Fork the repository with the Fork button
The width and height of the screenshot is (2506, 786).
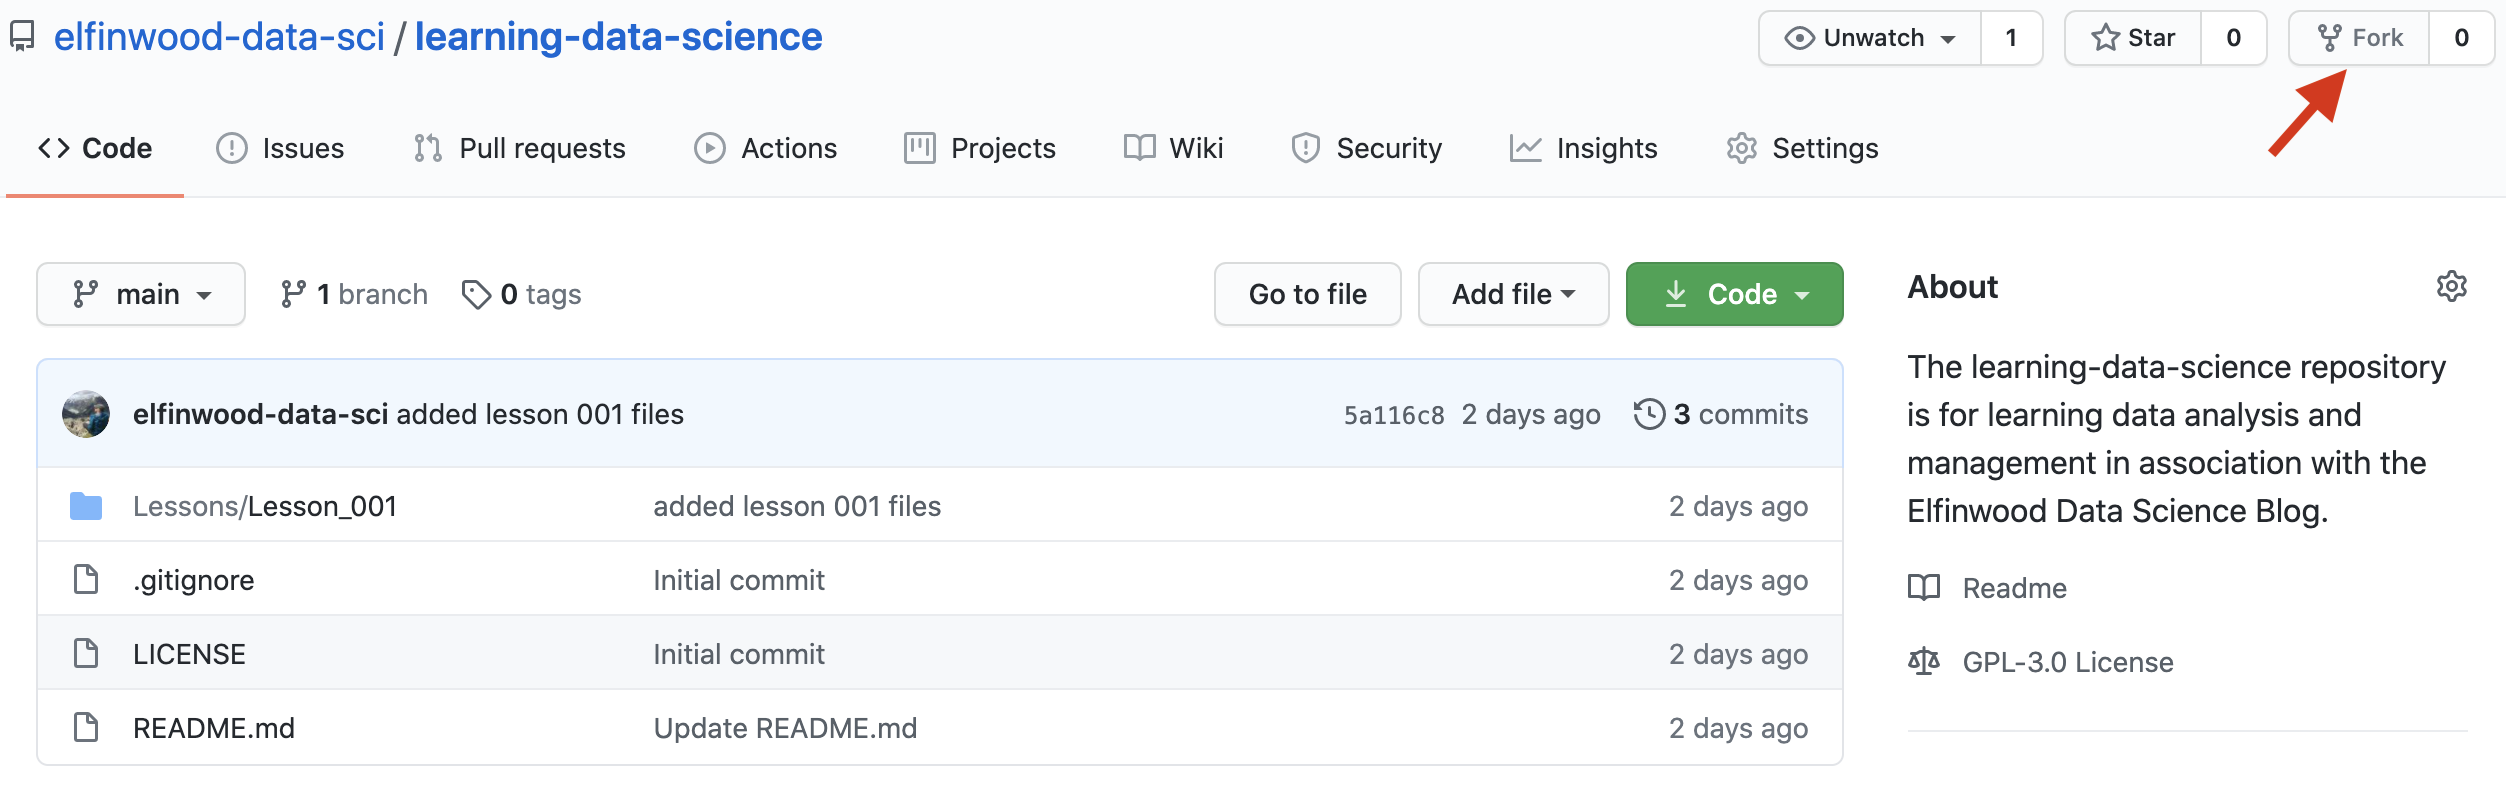click(x=2360, y=38)
